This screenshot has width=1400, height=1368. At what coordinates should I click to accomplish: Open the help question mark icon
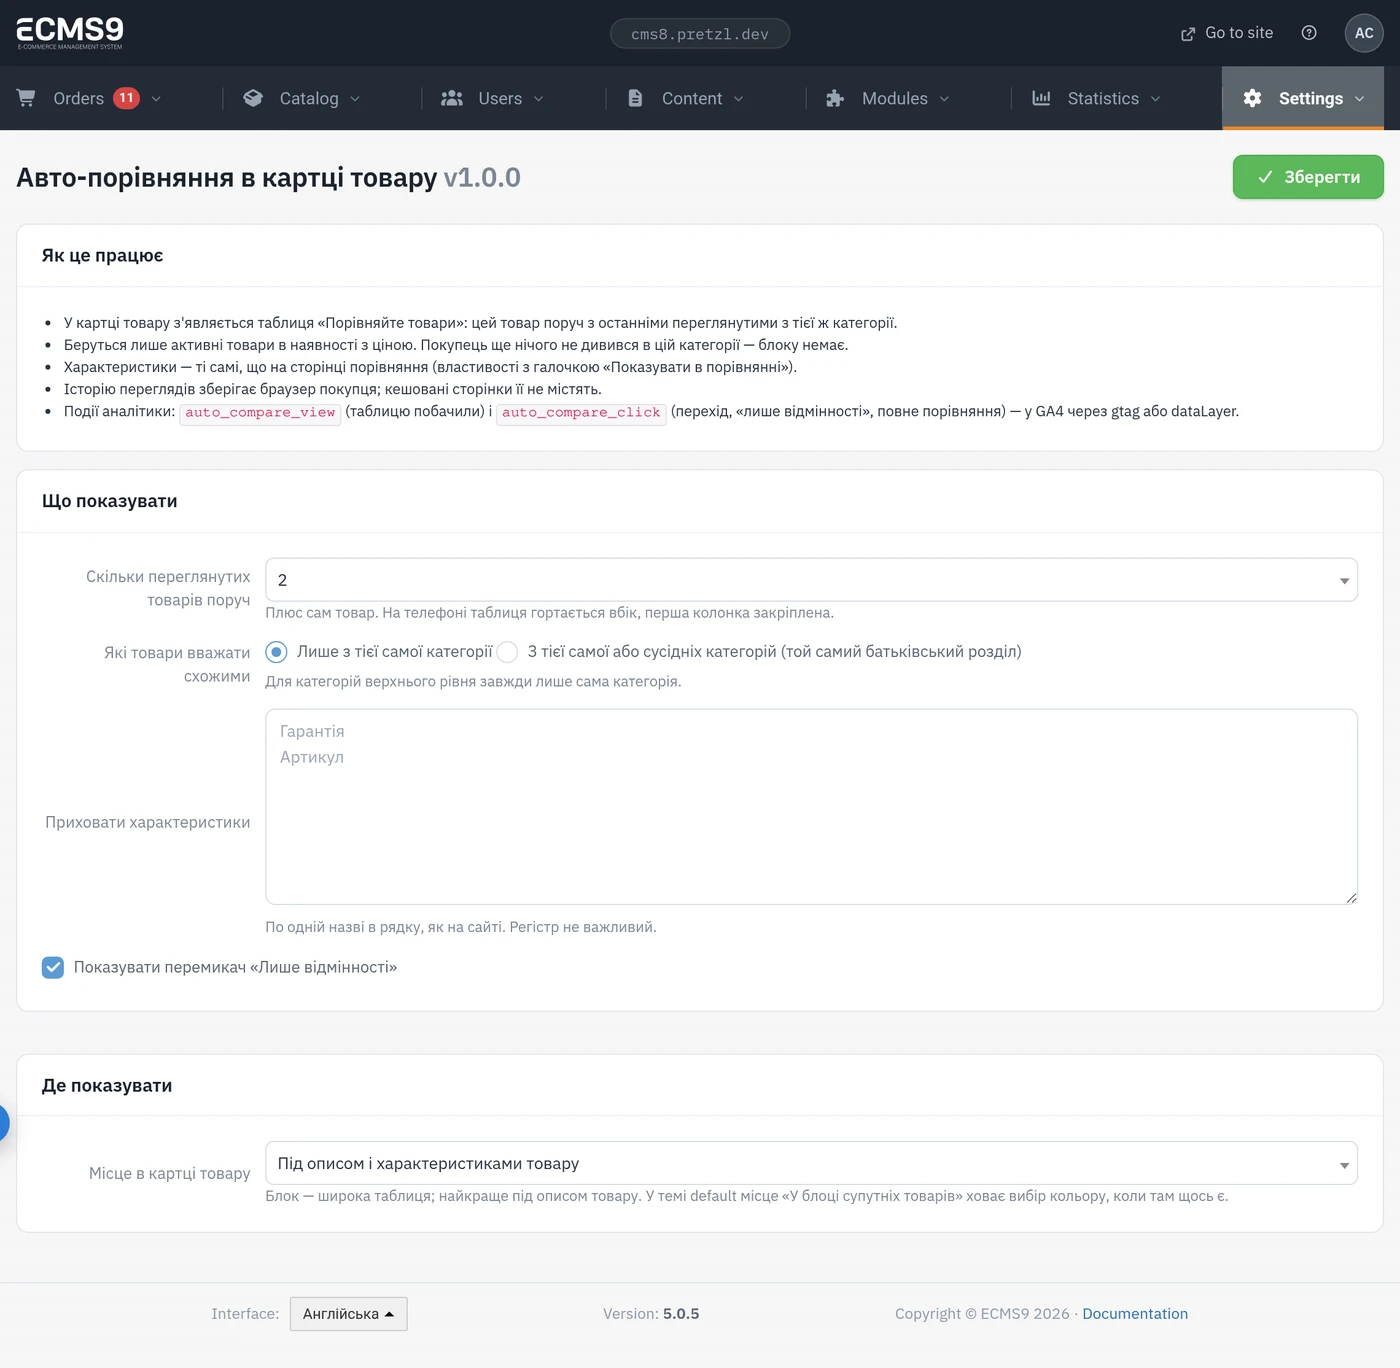point(1309,33)
